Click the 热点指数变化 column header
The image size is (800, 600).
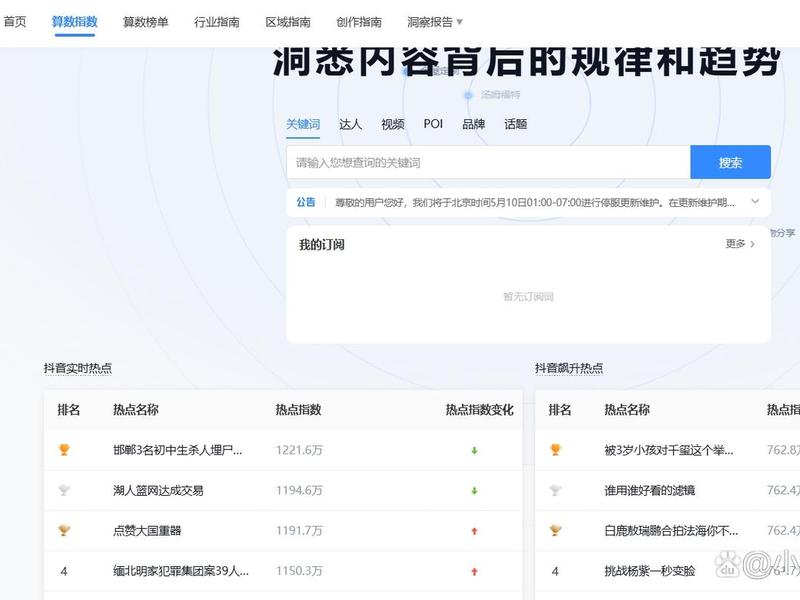point(480,410)
